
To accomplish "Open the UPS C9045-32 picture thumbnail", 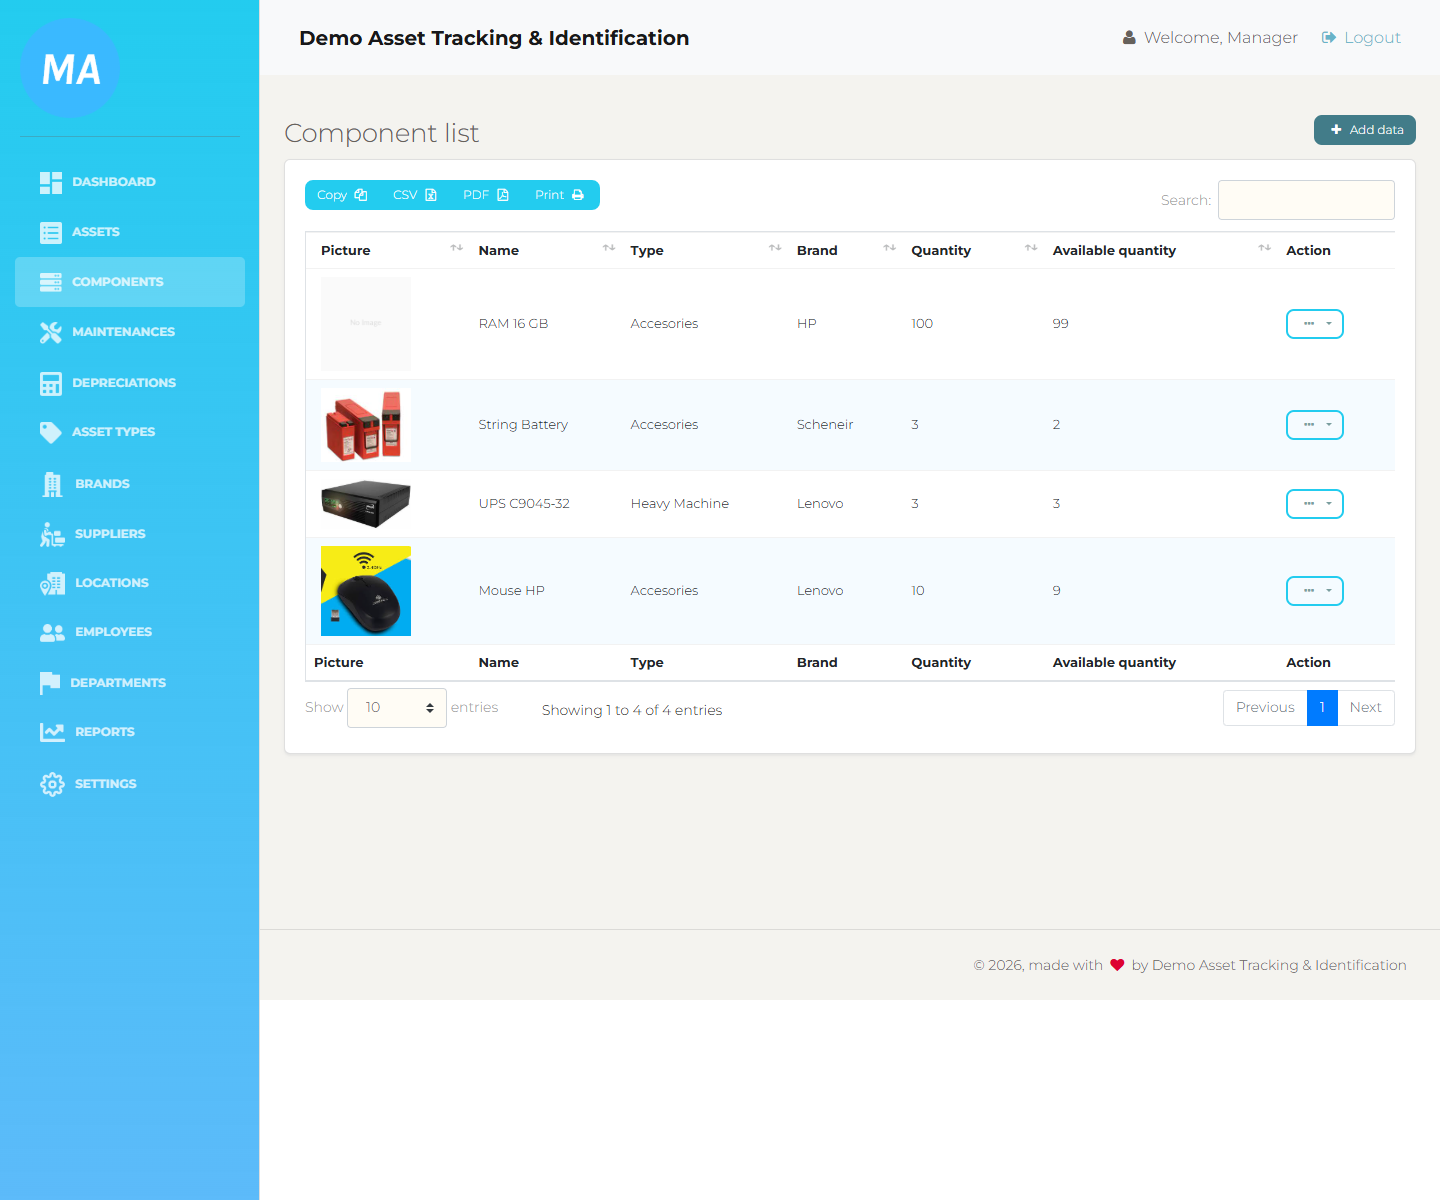I will tap(366, 504).
